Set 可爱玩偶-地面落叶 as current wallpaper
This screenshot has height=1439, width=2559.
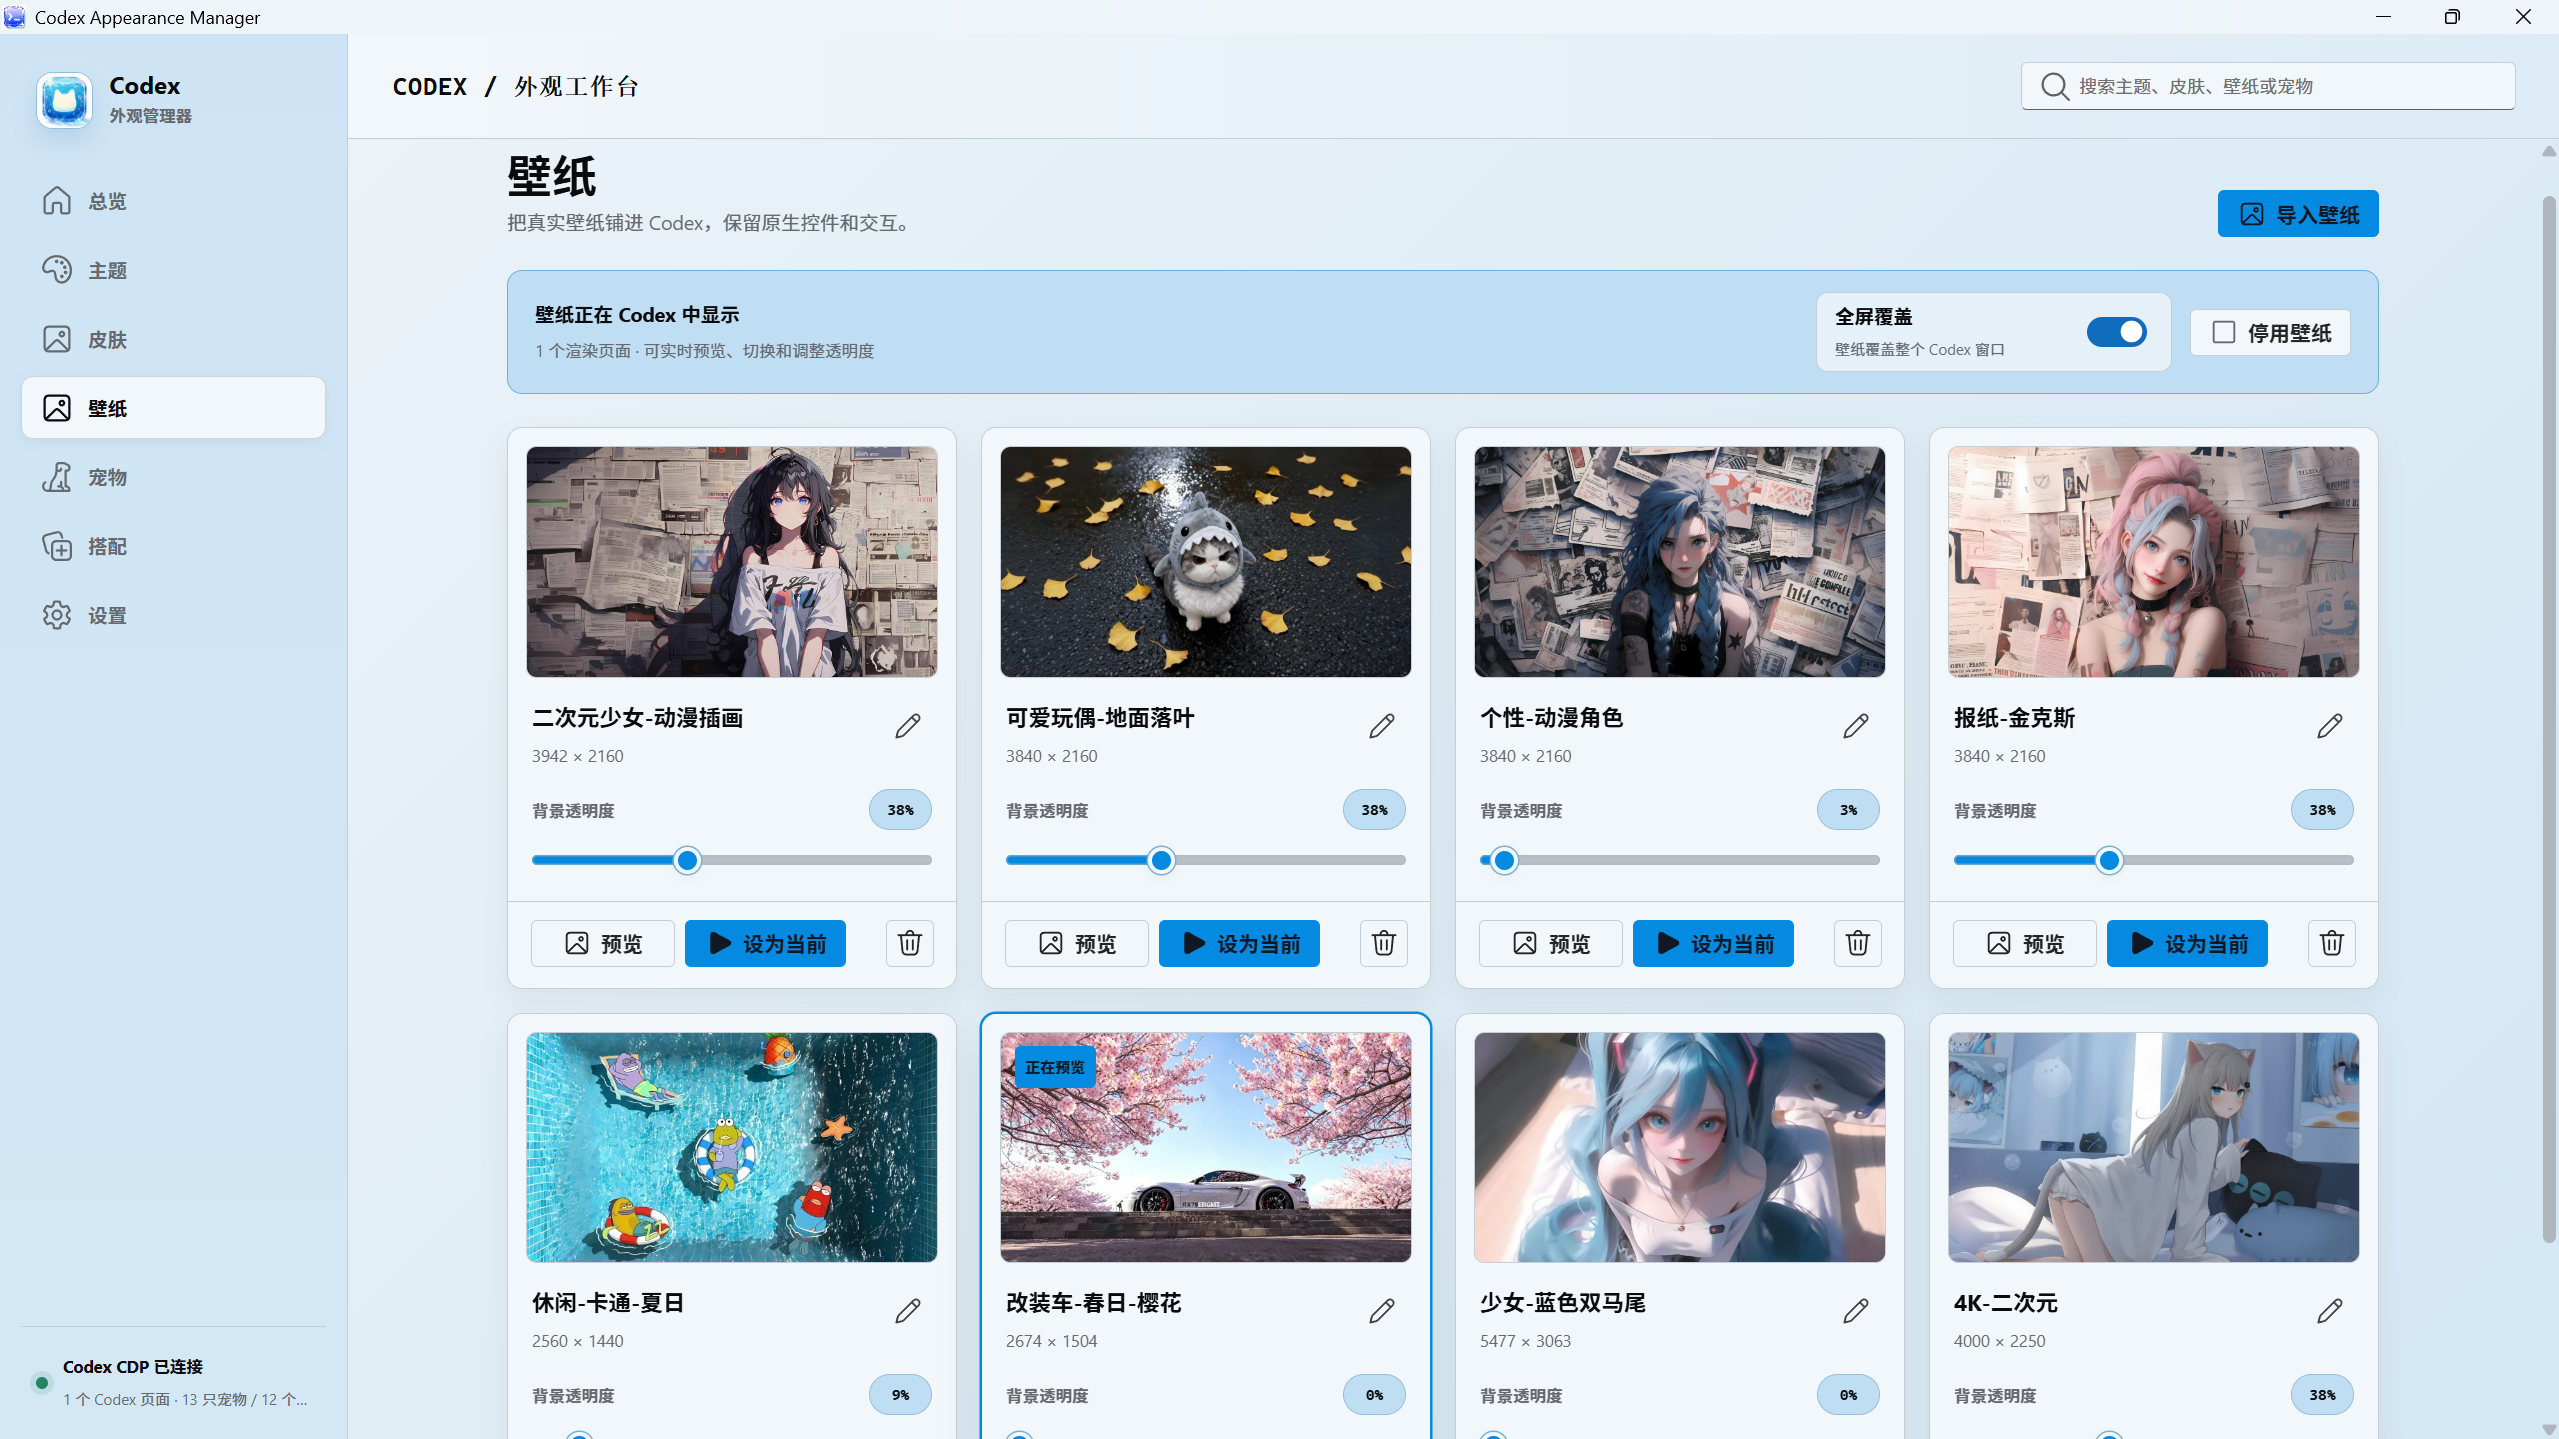pos(1239,943)
